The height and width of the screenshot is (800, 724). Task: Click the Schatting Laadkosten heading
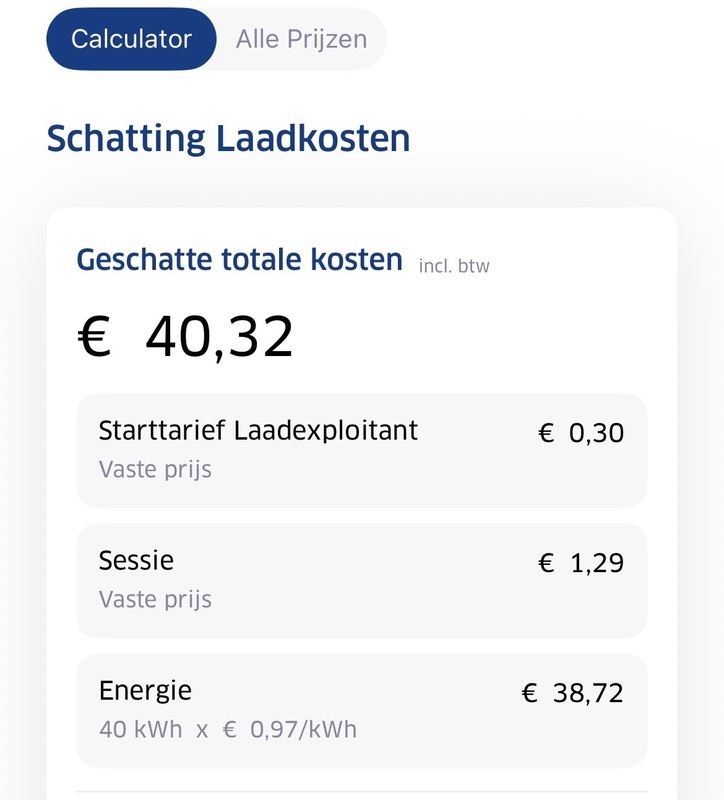[228, 138]
